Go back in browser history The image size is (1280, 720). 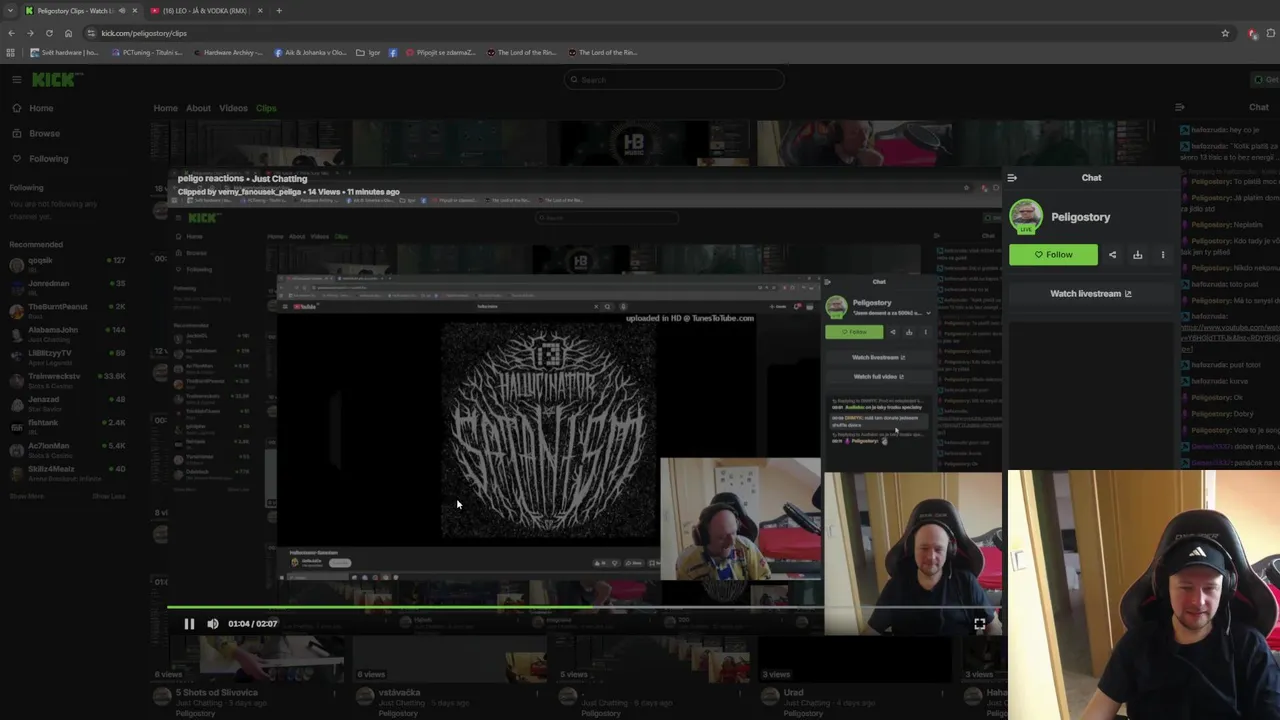point(11,33)
